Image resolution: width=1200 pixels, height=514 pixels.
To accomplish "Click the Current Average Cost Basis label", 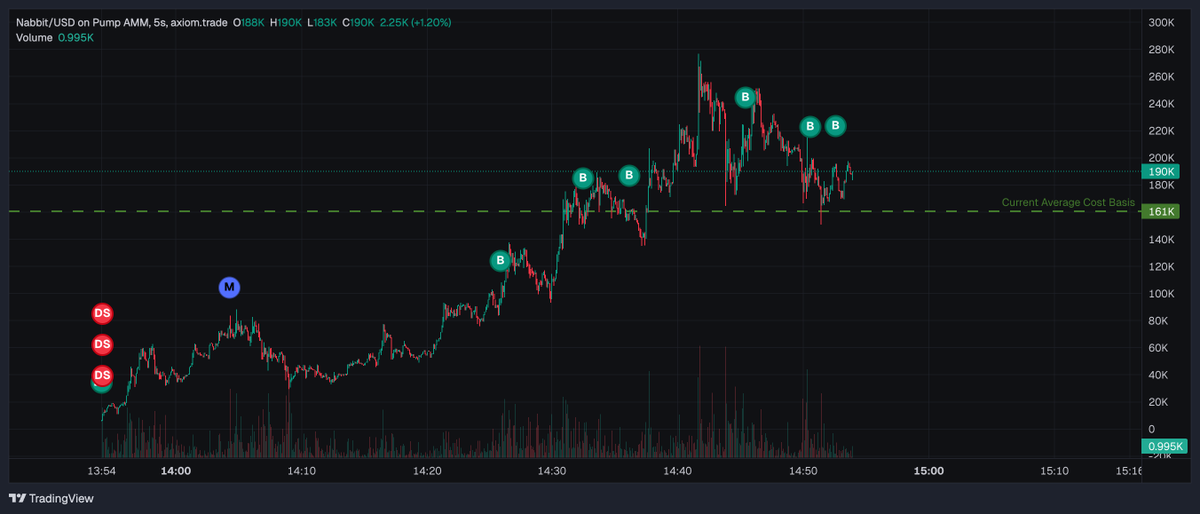I will click(1068, 203).
